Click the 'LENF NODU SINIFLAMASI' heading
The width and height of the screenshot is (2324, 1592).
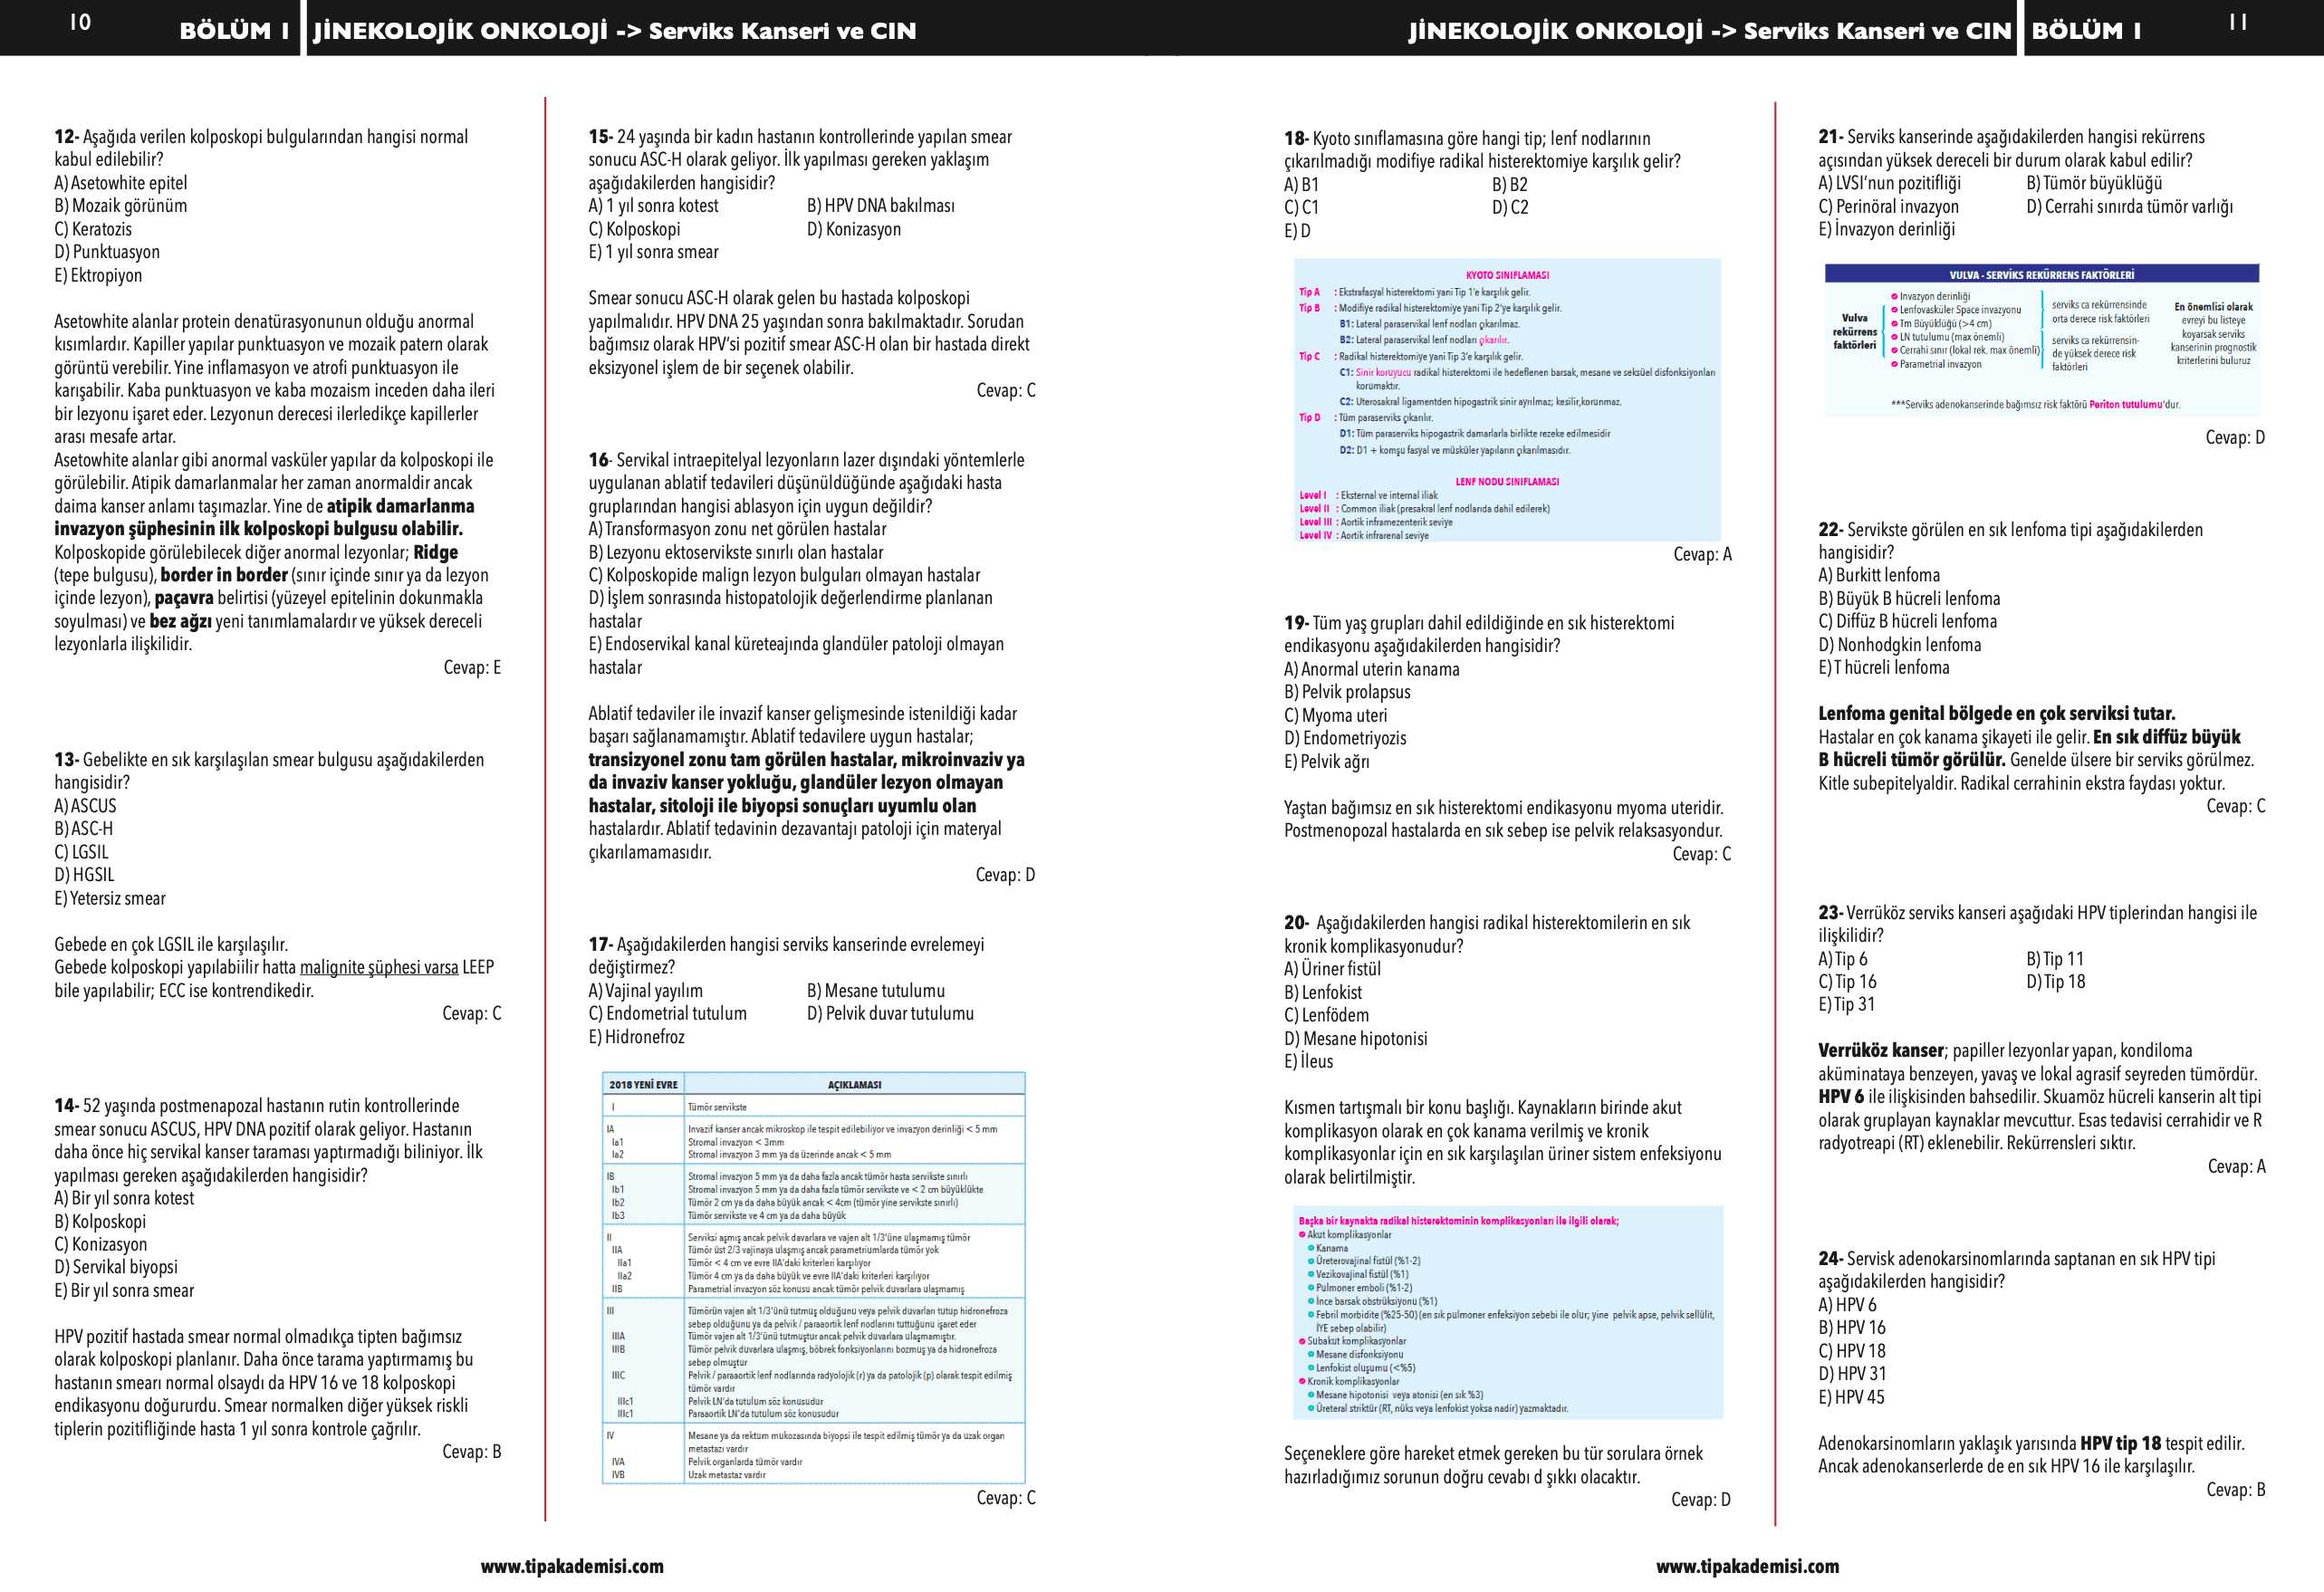tap(1507, 482)
